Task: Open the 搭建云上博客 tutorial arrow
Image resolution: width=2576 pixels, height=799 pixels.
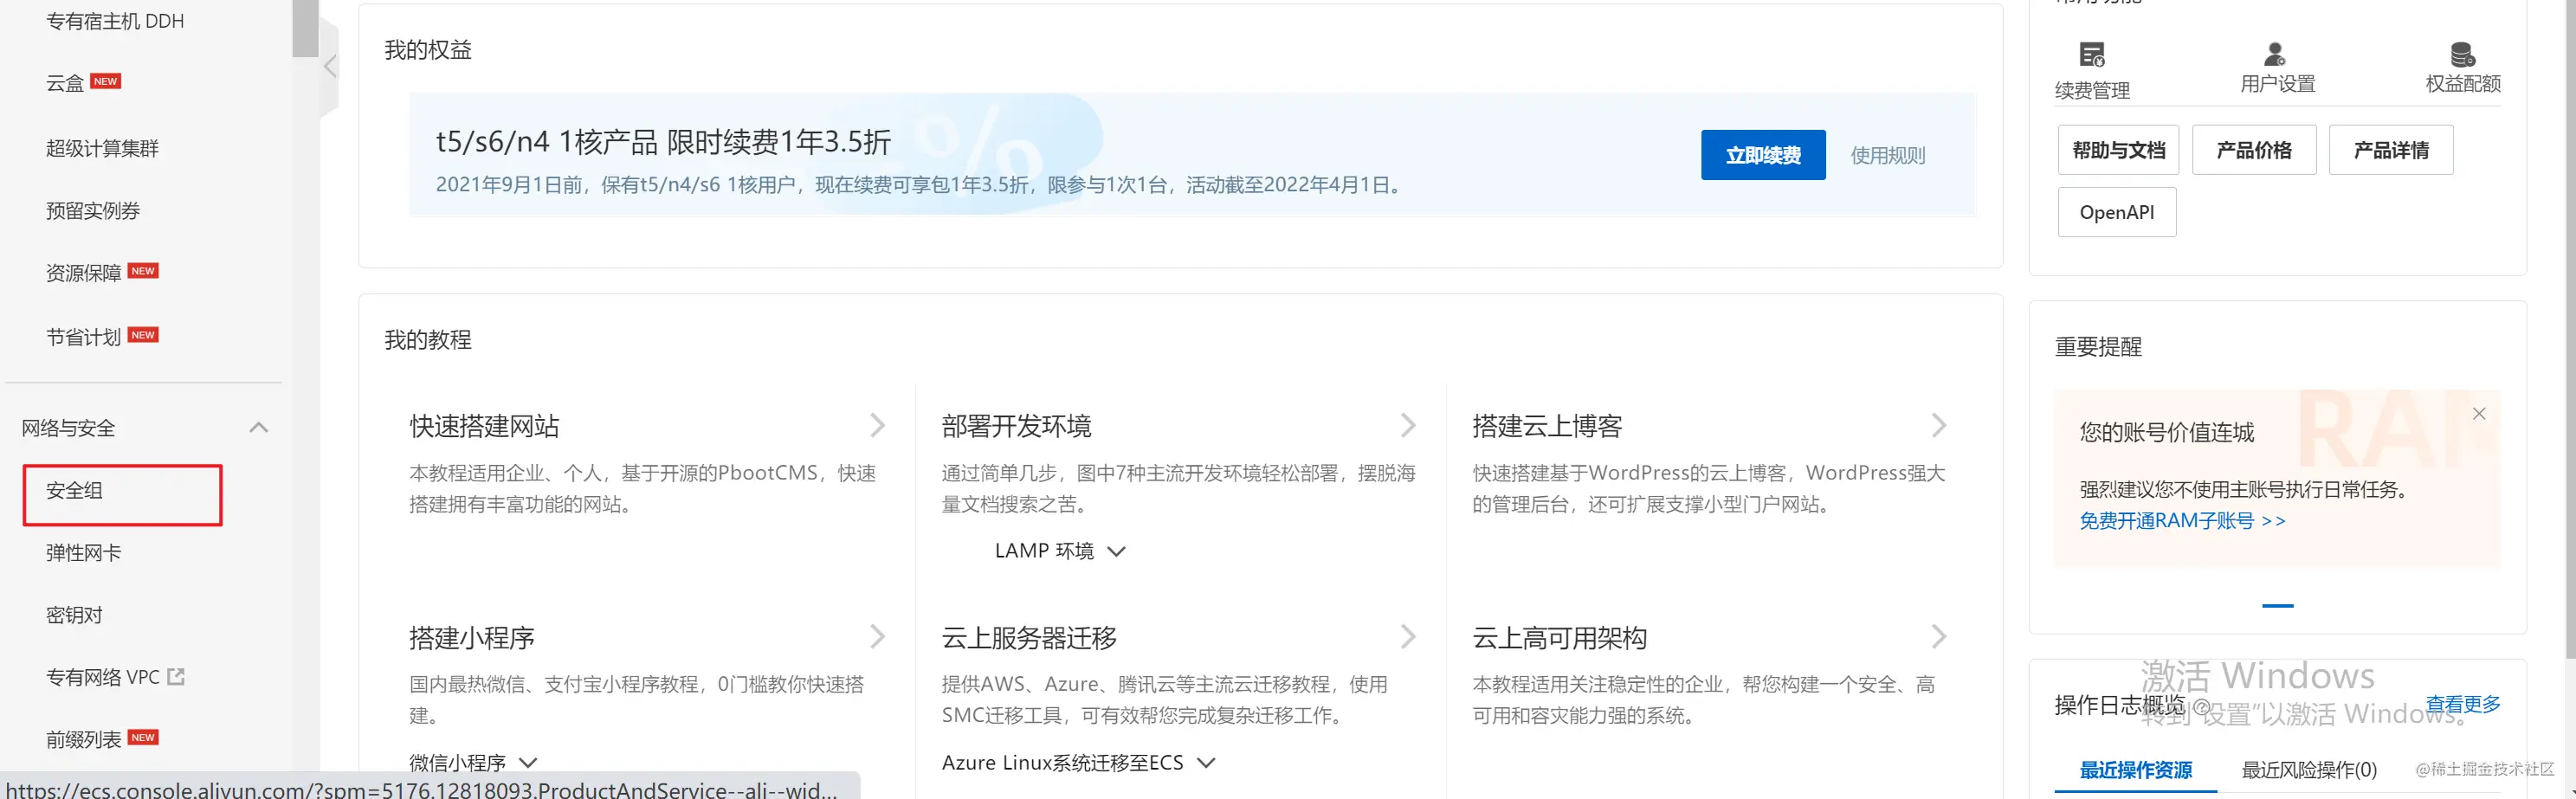Action: (x=1939, y=426)
